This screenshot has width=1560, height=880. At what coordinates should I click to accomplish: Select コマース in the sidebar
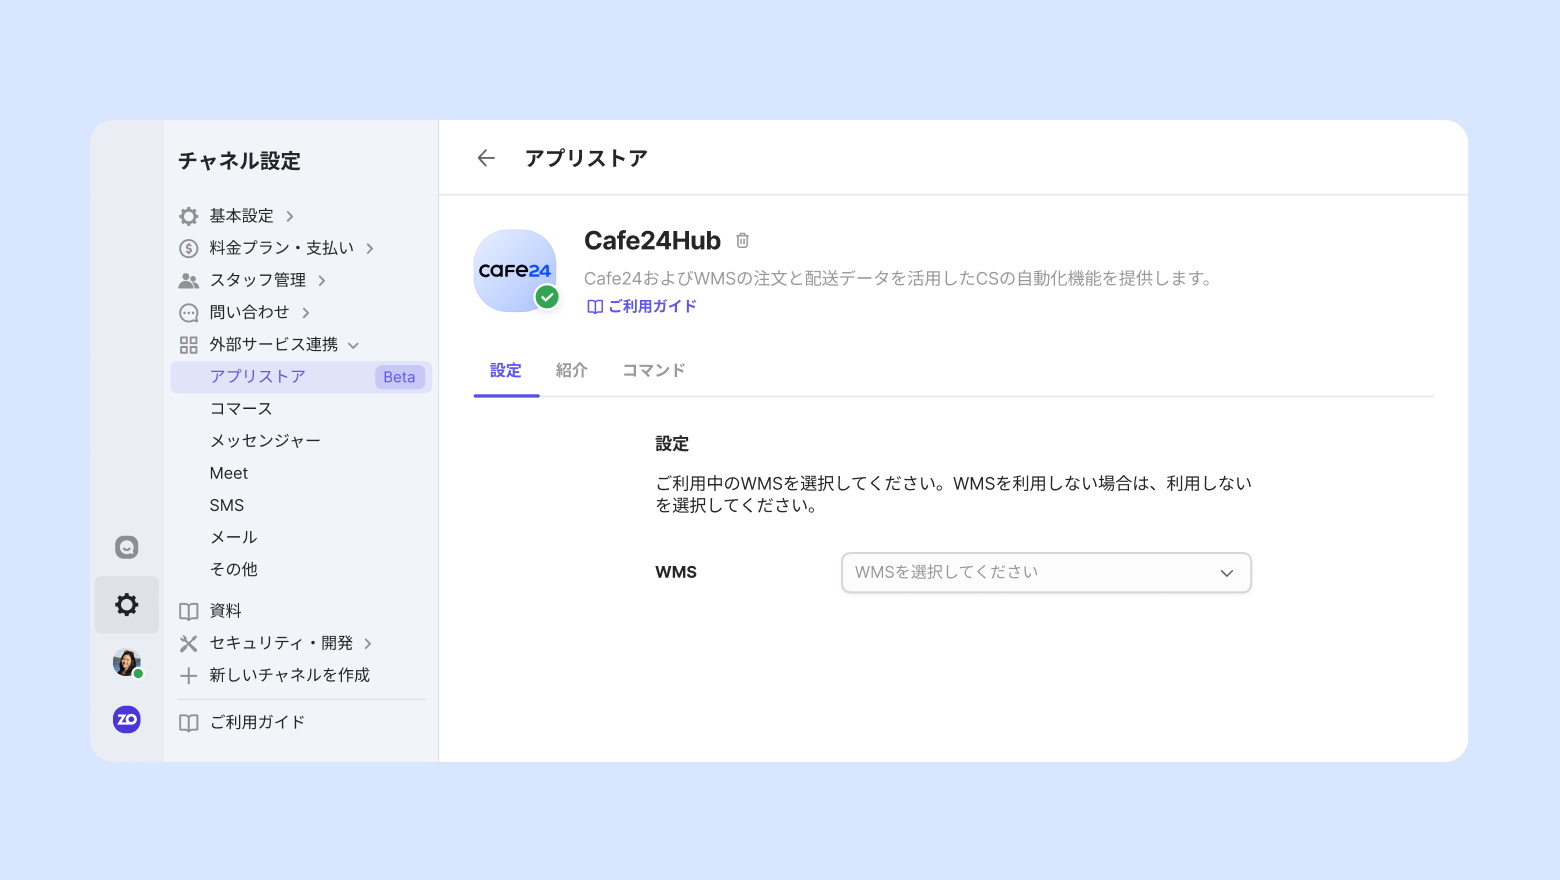[x=241, y=409]
